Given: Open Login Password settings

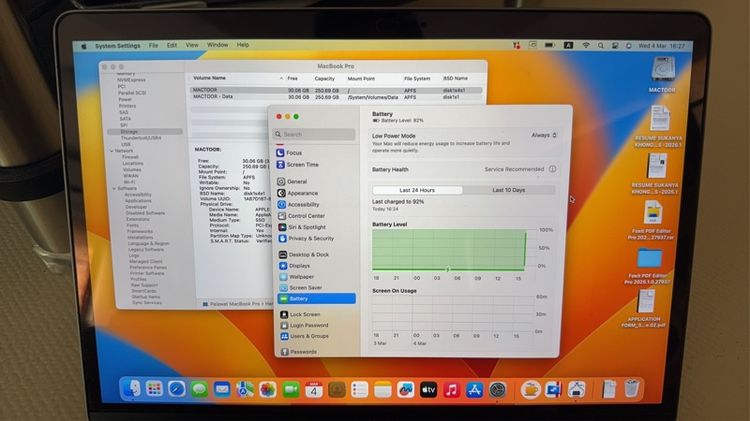Looking at the screenshot, I should coord(305,325).
